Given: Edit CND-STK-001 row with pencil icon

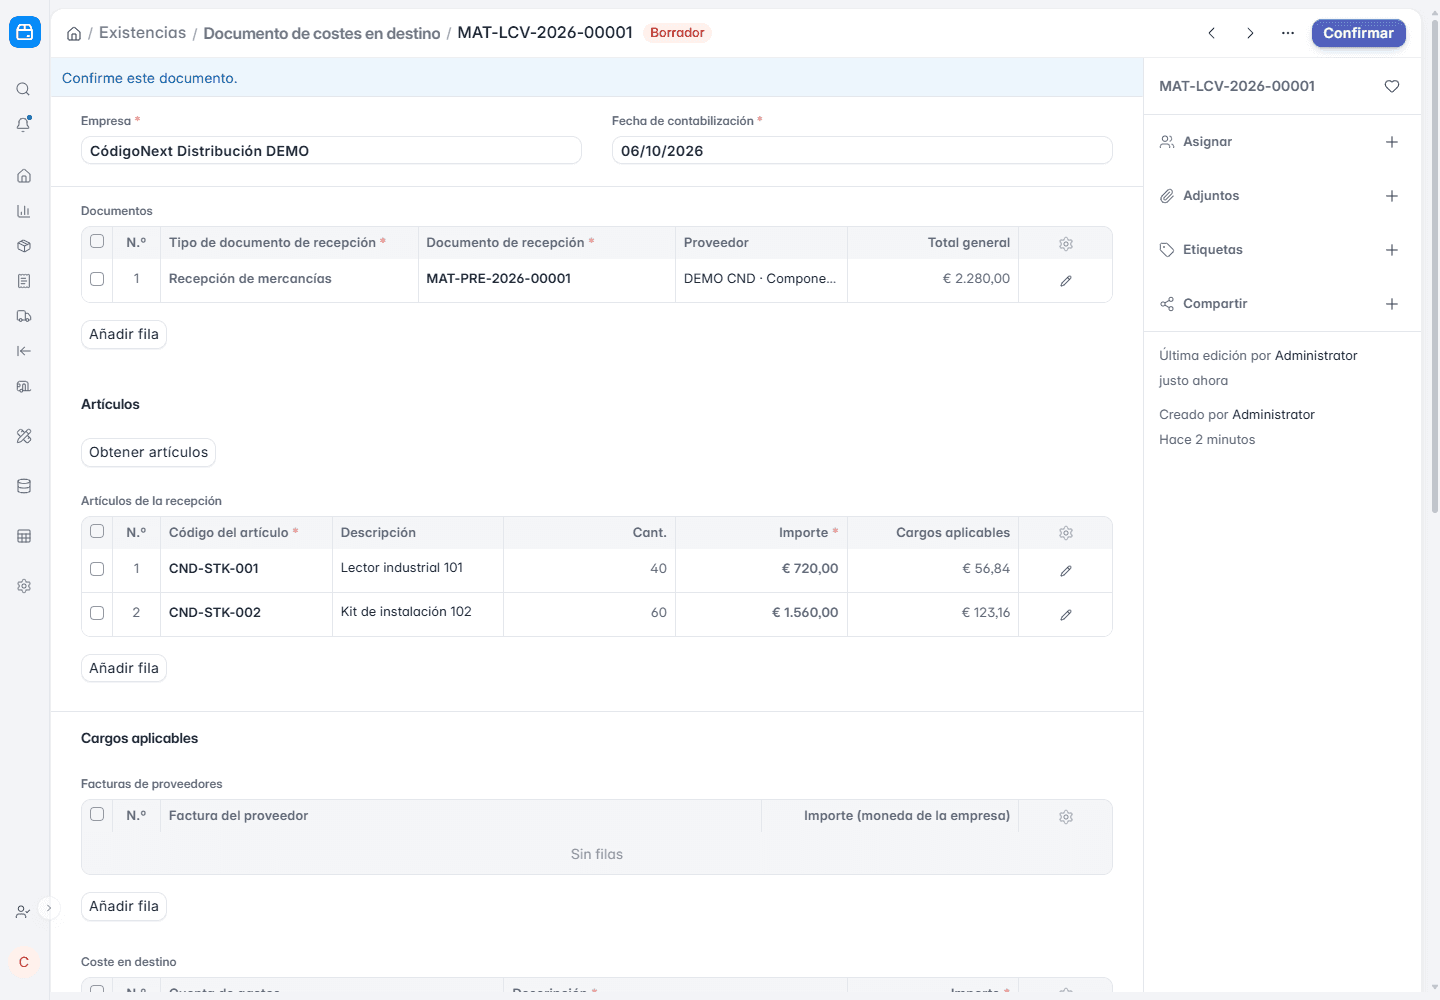Looking at the screenshot, I should tap(1066, 571).
